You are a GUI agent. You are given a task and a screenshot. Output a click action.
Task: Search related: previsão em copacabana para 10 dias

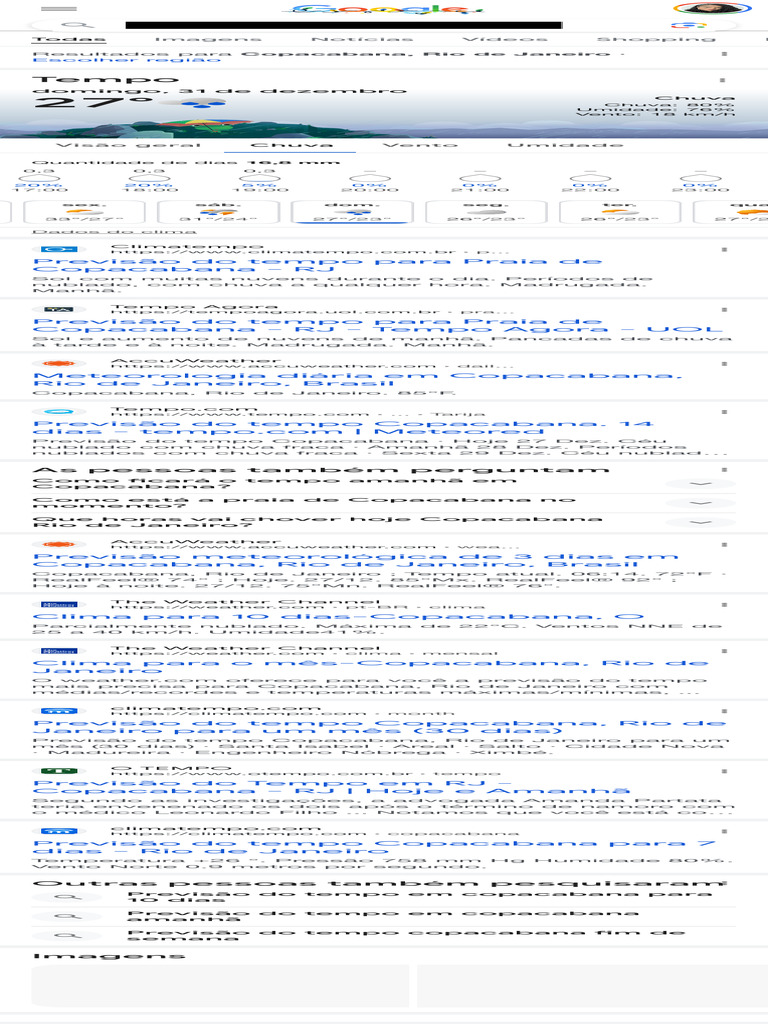coord(384,897)
